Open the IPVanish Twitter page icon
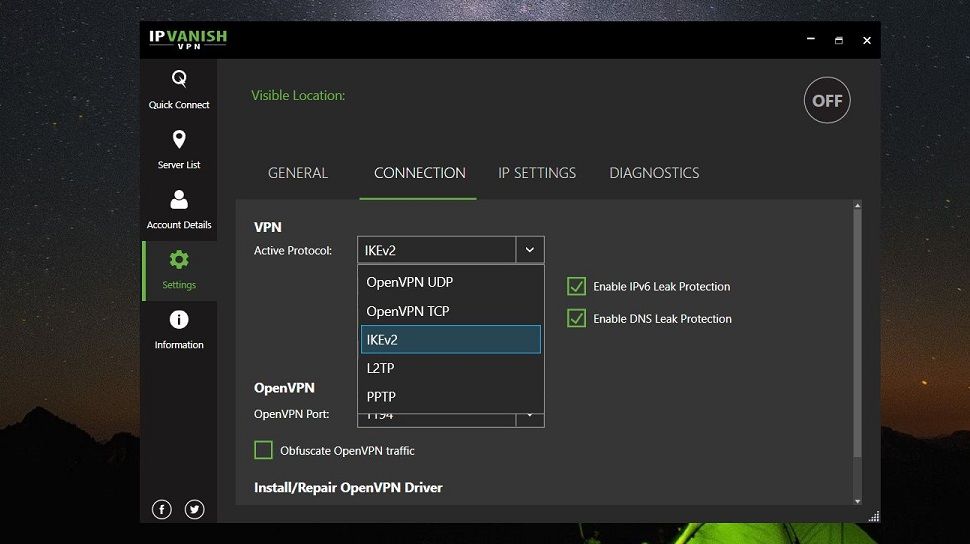Image resolution: width=970 pixels, height=544 pixels. (194, 509)
